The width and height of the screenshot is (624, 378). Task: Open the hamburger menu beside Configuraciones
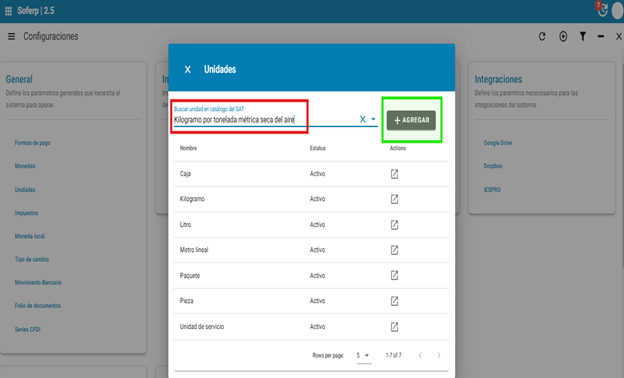tap(11, 37)
